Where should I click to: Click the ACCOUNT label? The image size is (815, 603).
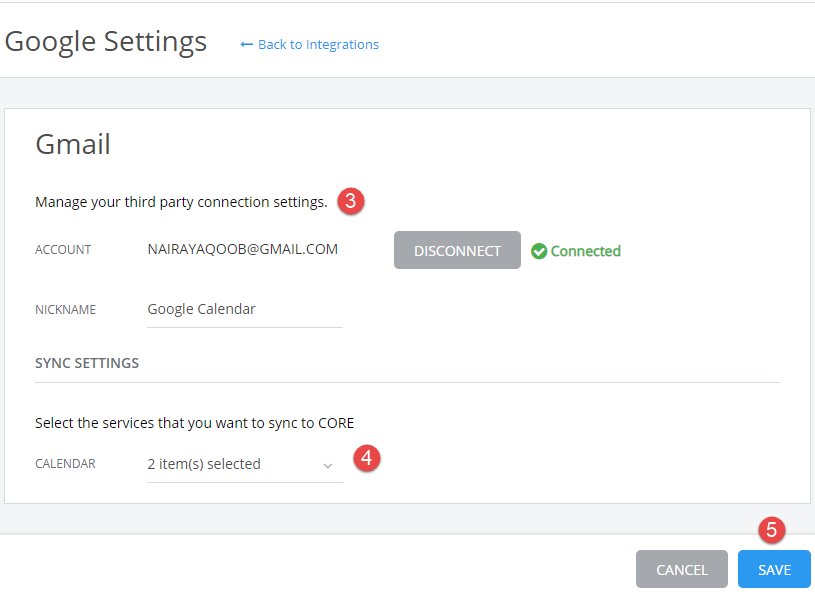tap(63, 250)
